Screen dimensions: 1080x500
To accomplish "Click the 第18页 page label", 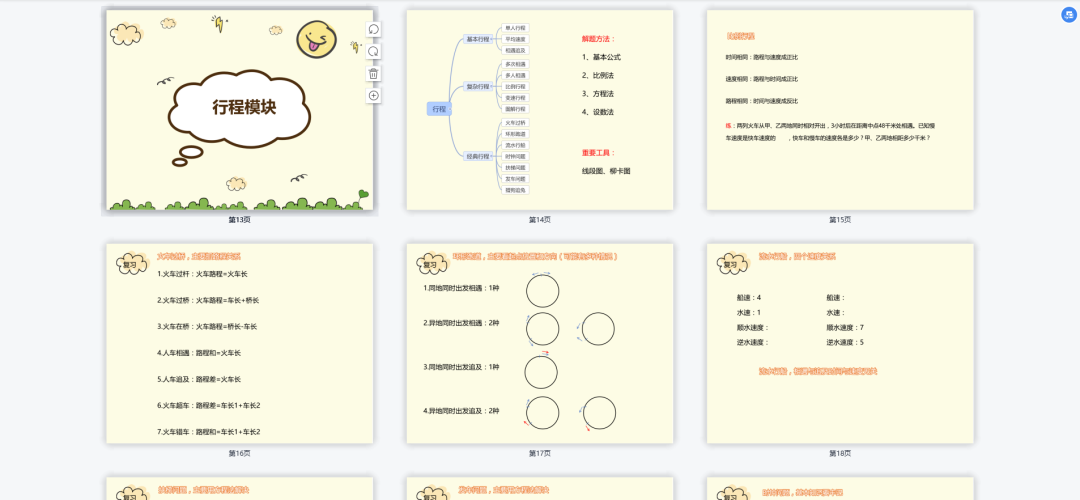I will point(840,453).
